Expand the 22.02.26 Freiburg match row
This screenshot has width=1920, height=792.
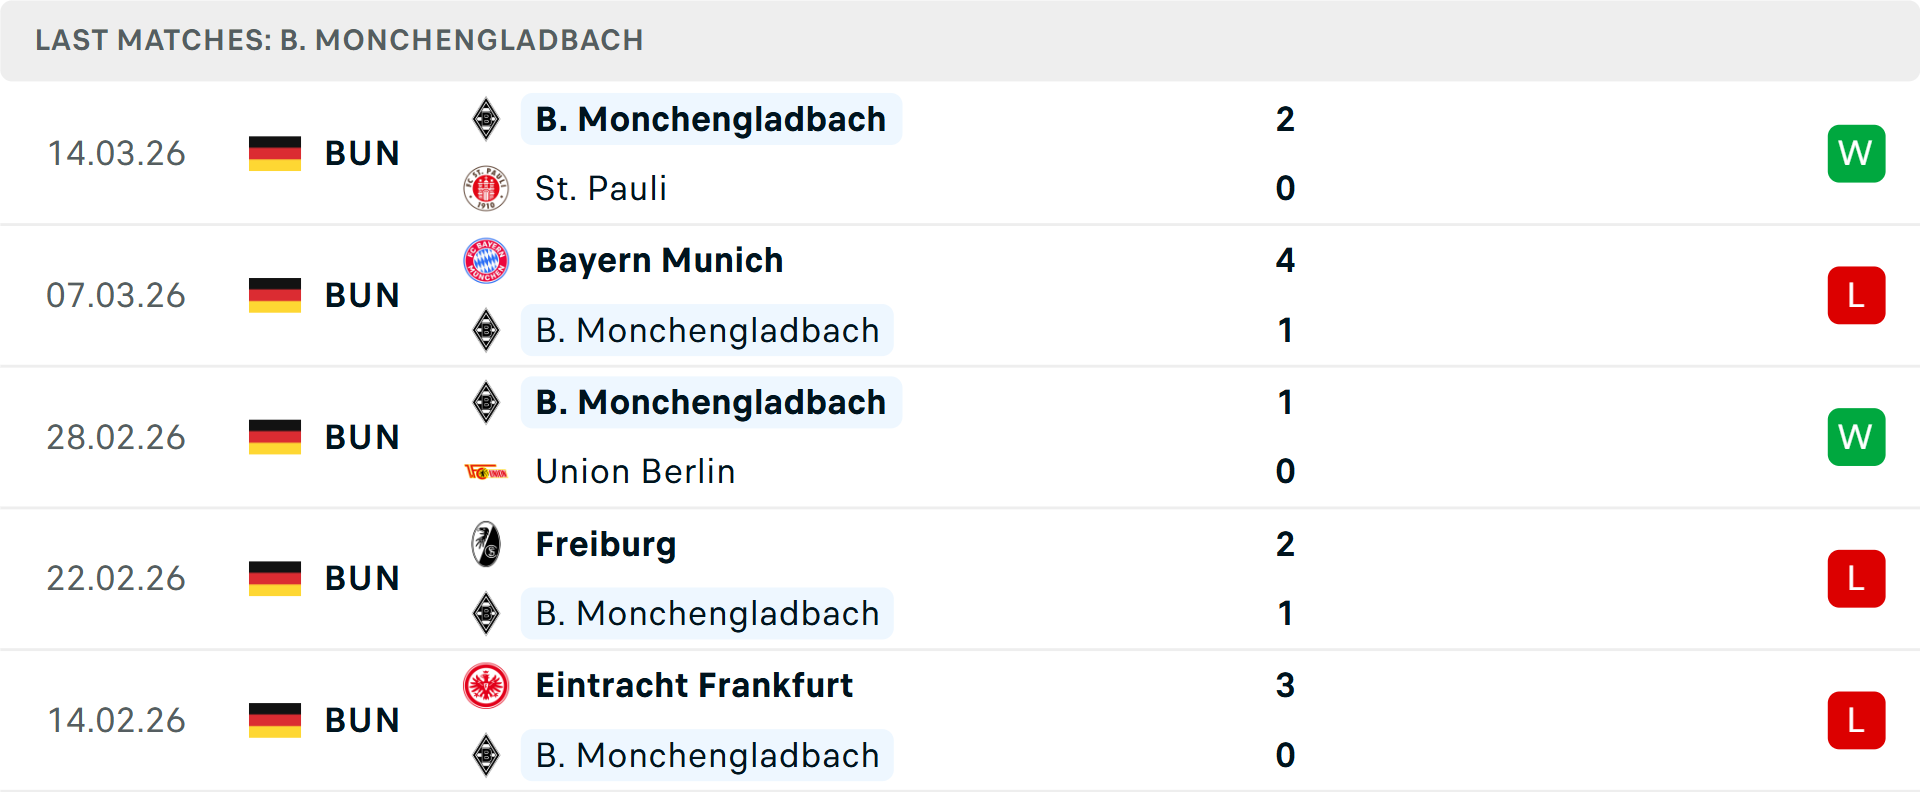960,578
